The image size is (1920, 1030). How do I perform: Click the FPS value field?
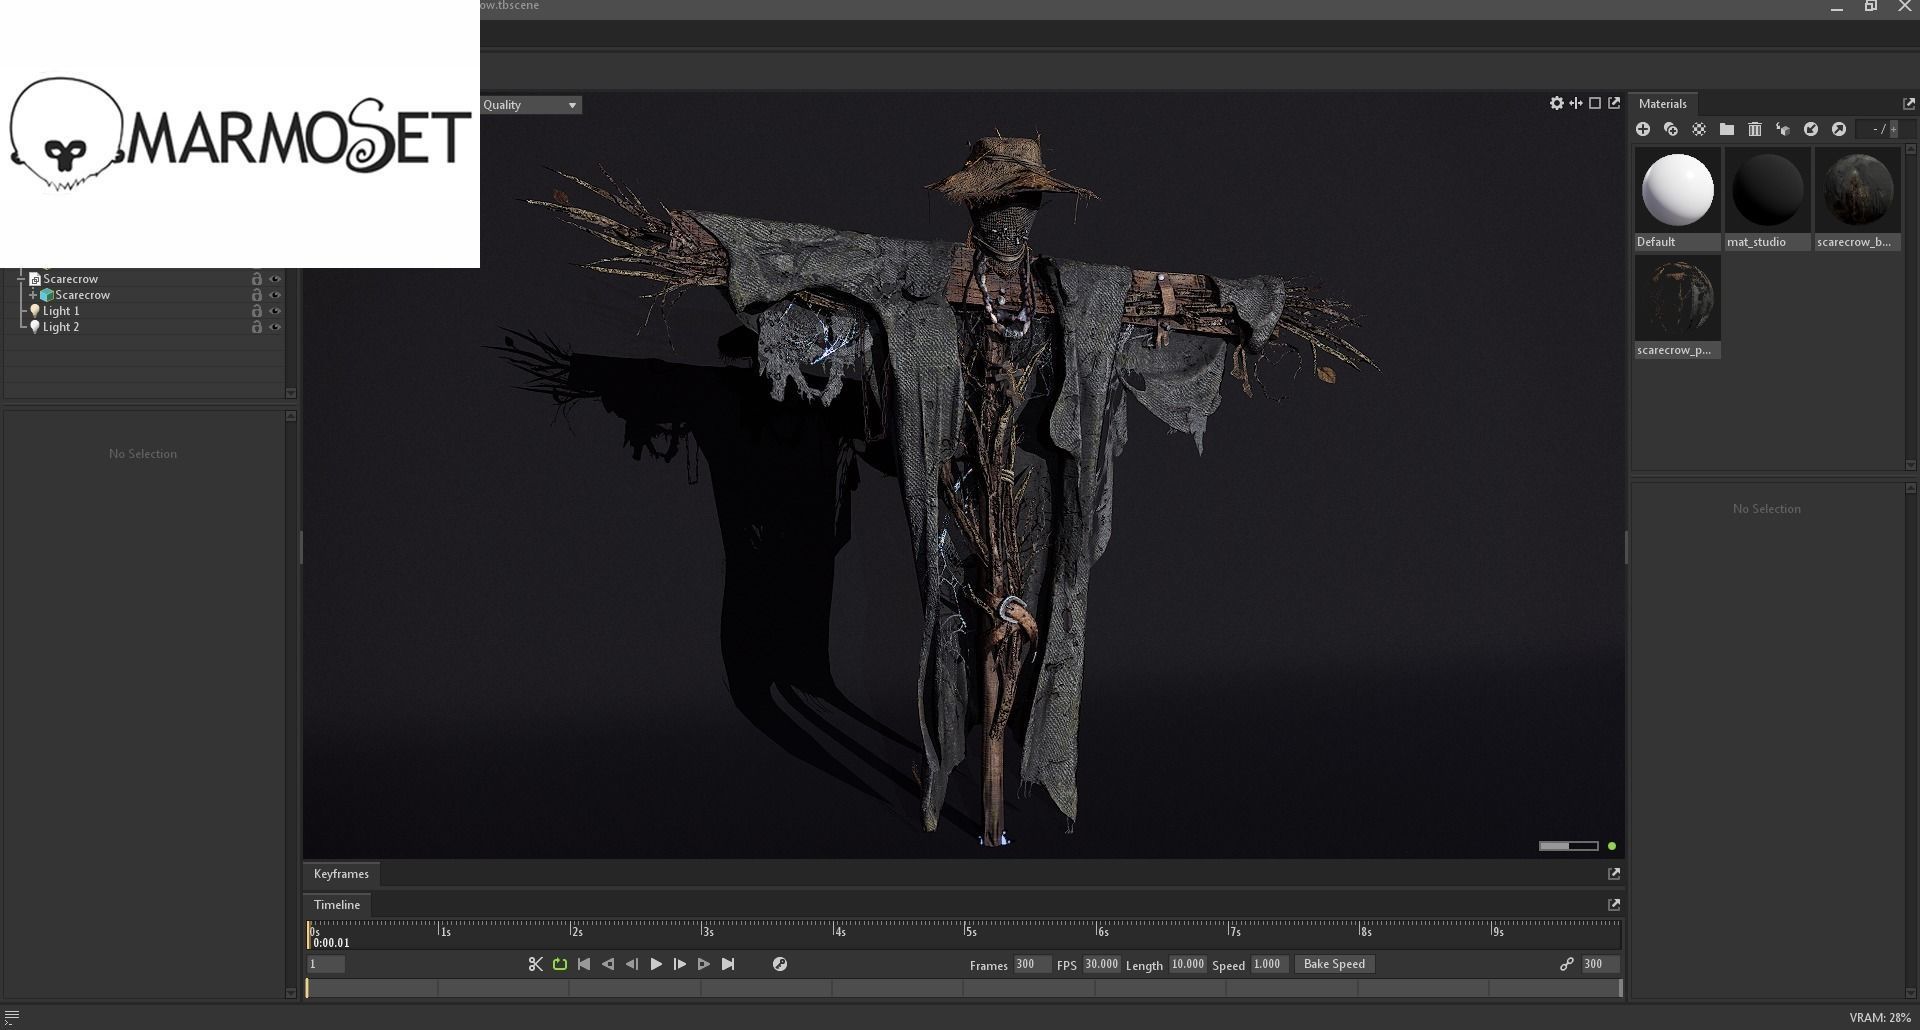(1101, 964)
